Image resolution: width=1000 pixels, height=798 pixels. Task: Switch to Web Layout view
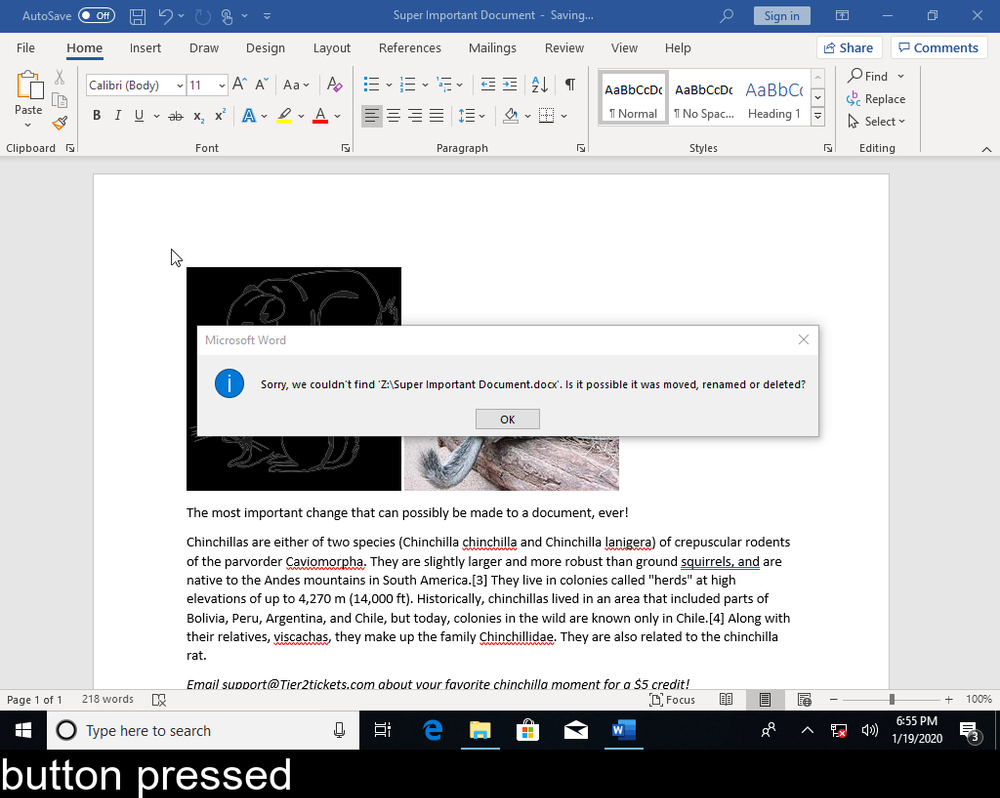pyautogui.click(x=805, y=700)
